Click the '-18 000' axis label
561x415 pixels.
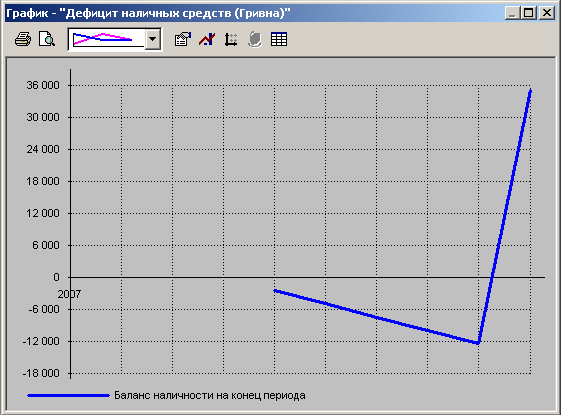pos(41,373)
